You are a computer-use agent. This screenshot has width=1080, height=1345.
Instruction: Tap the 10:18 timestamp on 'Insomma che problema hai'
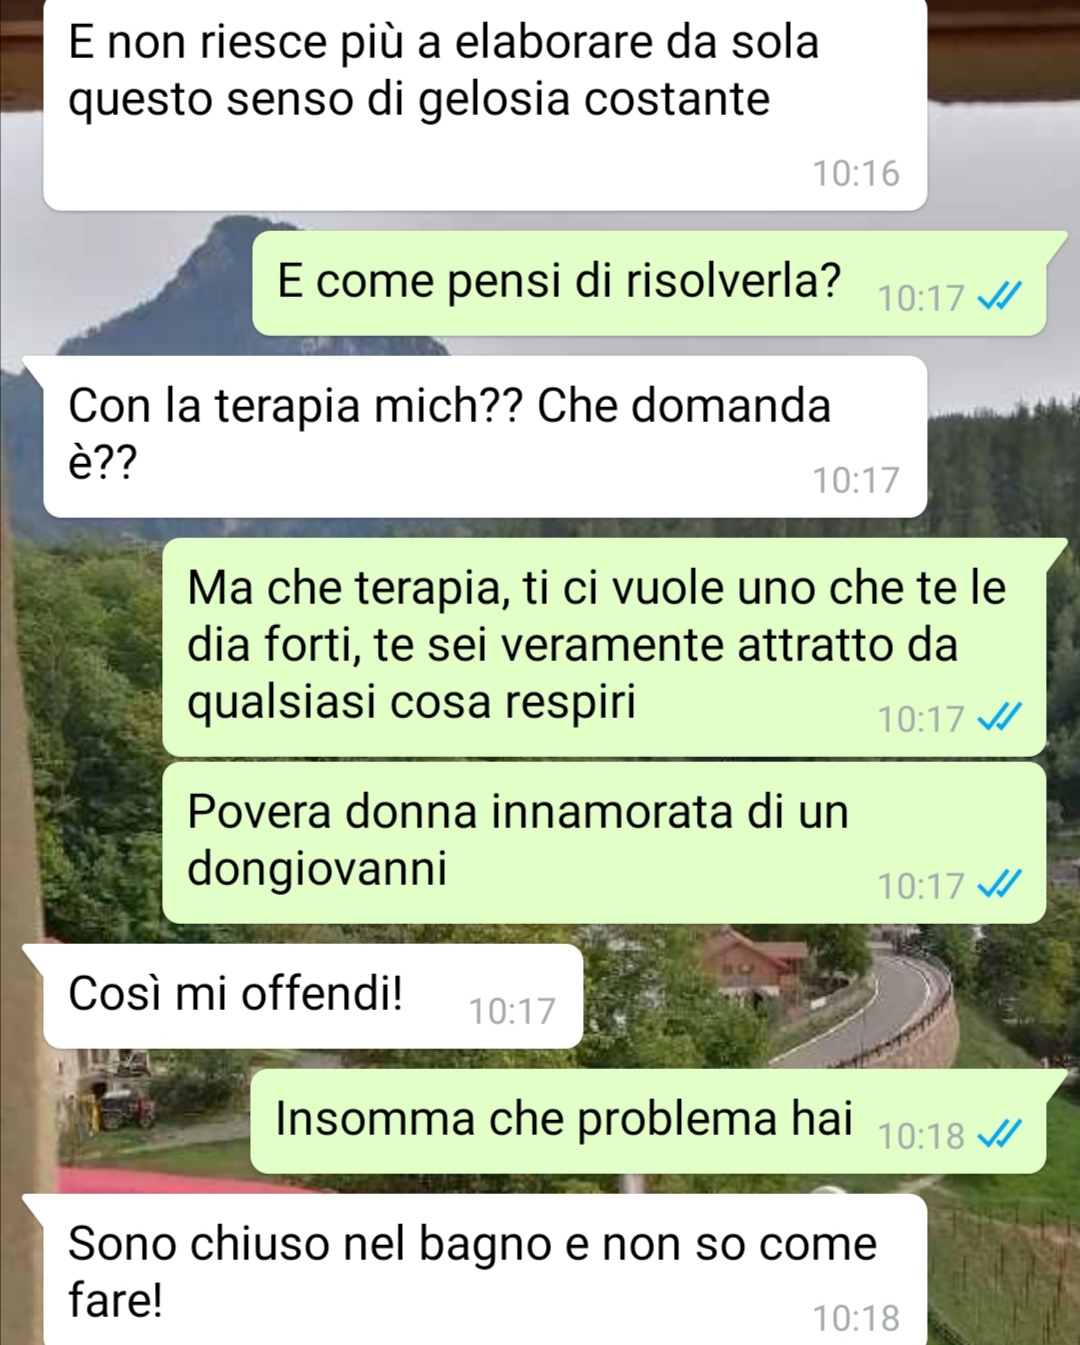pos(921,1136)
